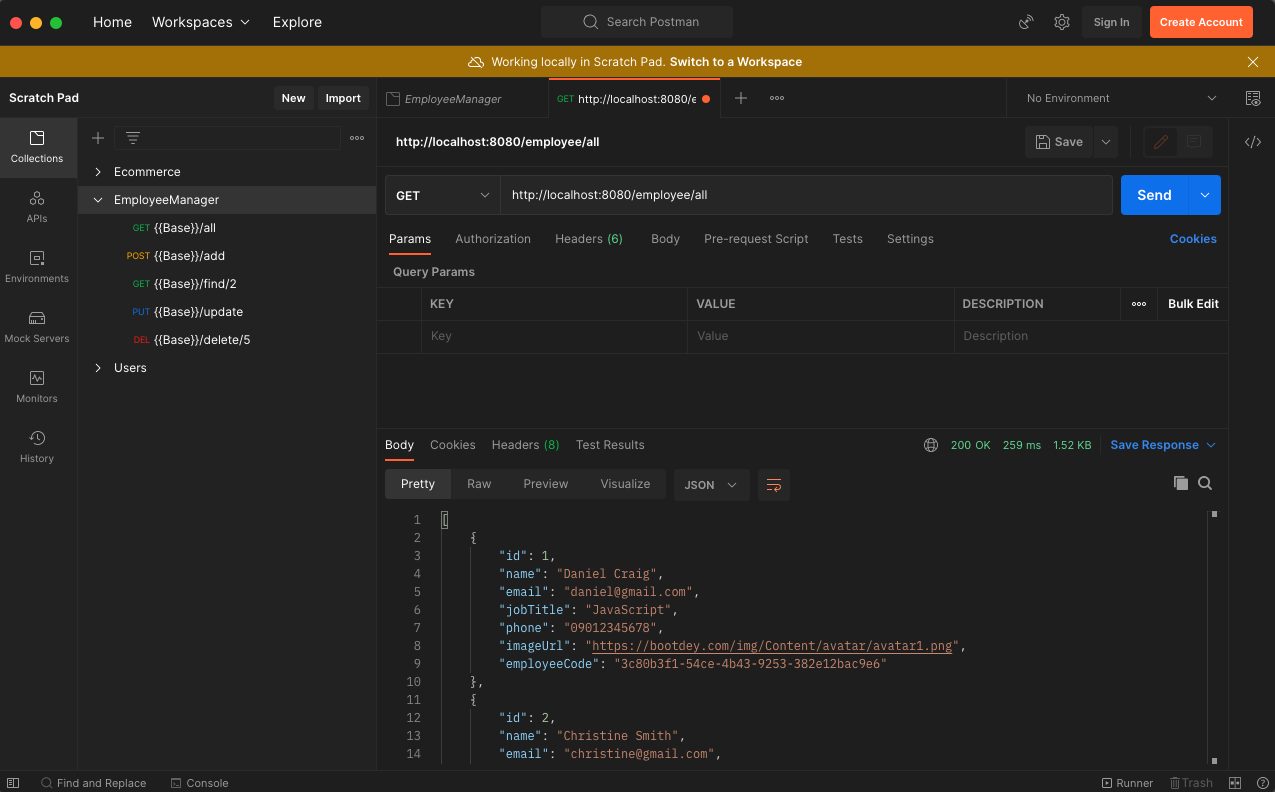Click the blue Send button

pos(1154,195)
